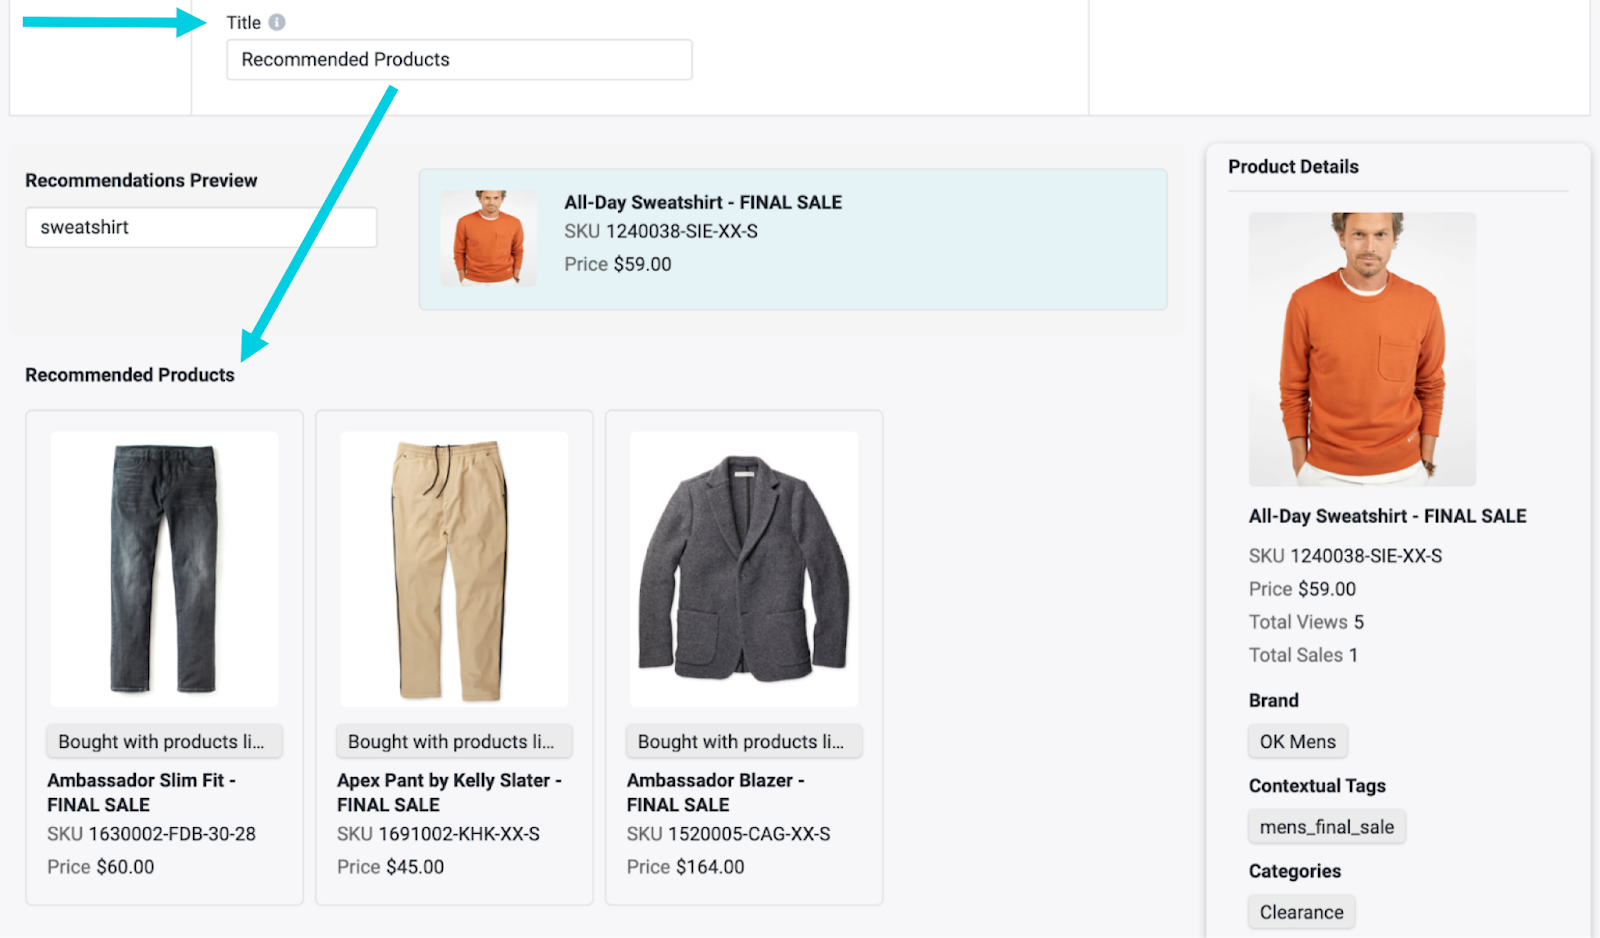The width and height of the screenshot is (1600, 938).
Task: Click the large sweatshirt image in Product Details
Action: (x=1362, y=349)
